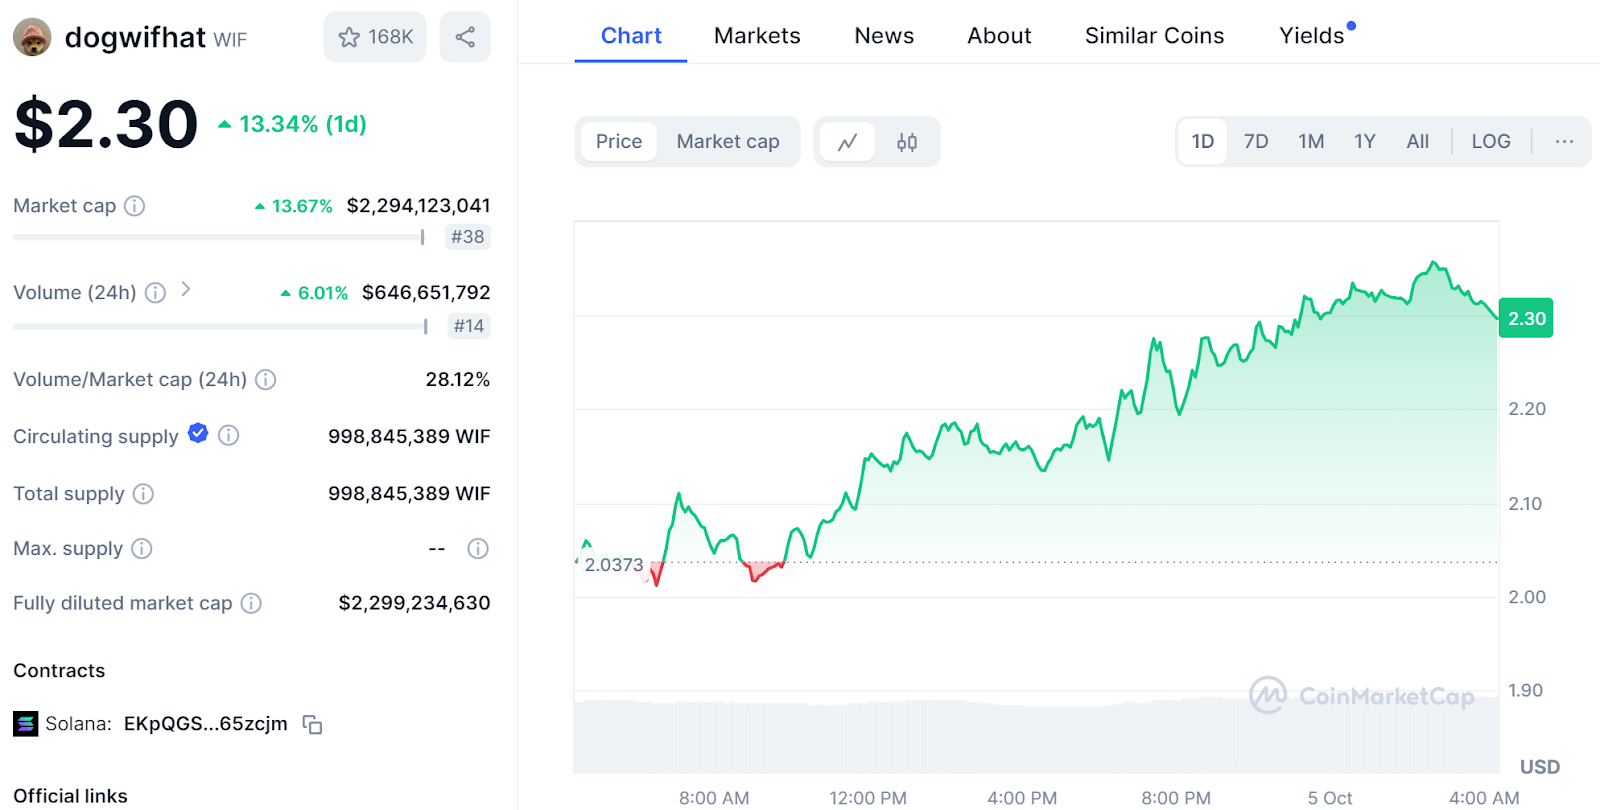
Task: Open the About tab
Action: pos(999,36)
